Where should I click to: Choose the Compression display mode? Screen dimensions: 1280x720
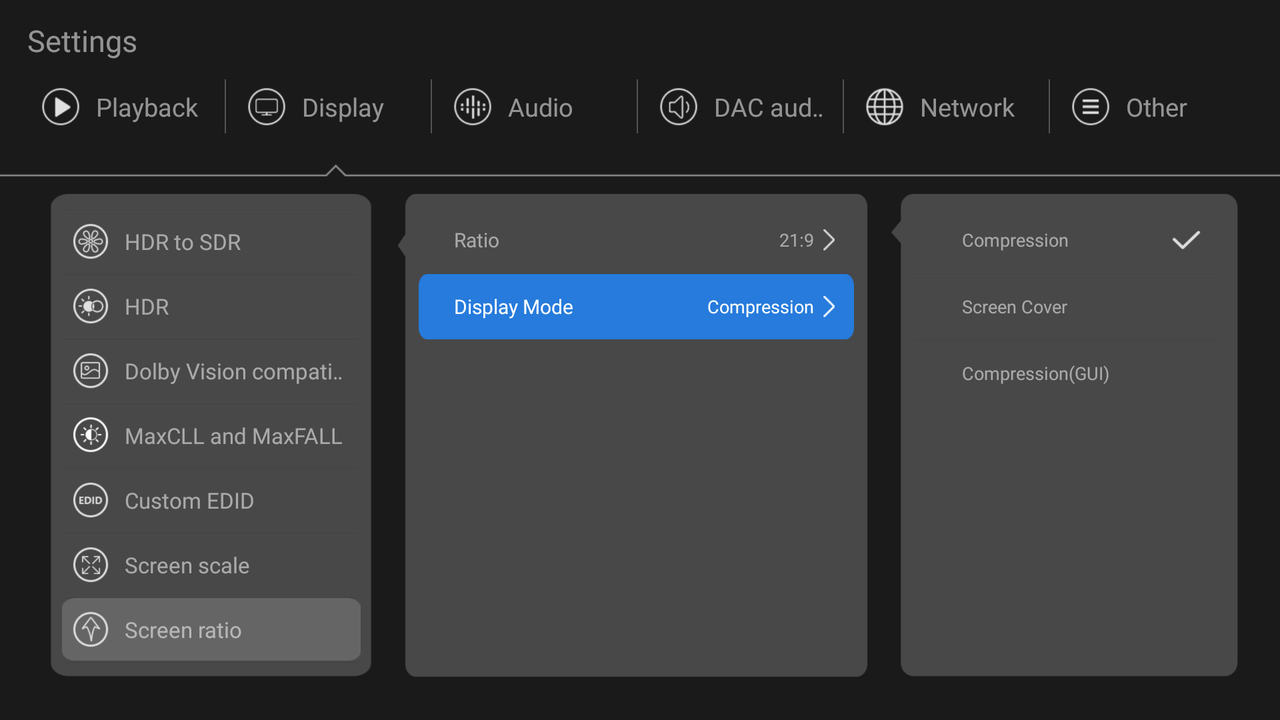point(1069,240)
